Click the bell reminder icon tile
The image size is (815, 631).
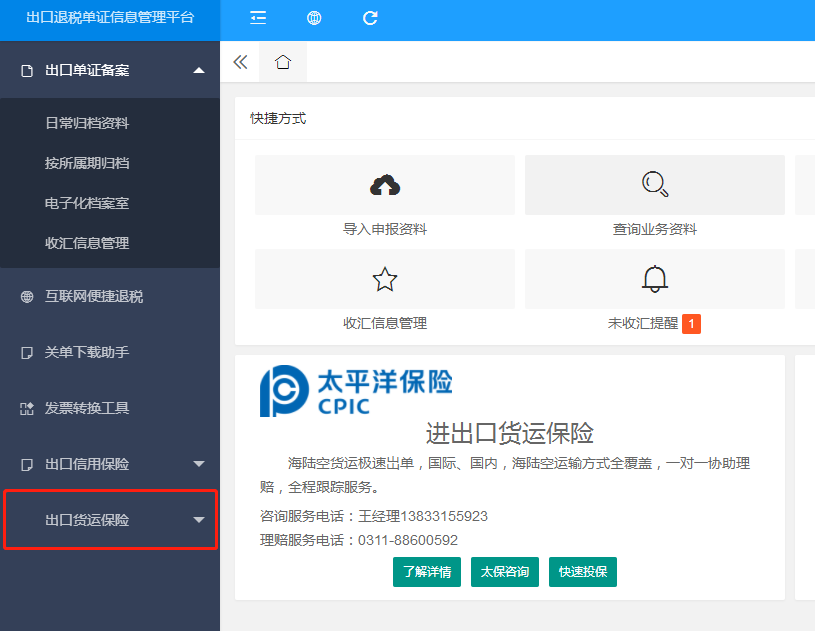[655, 279]
